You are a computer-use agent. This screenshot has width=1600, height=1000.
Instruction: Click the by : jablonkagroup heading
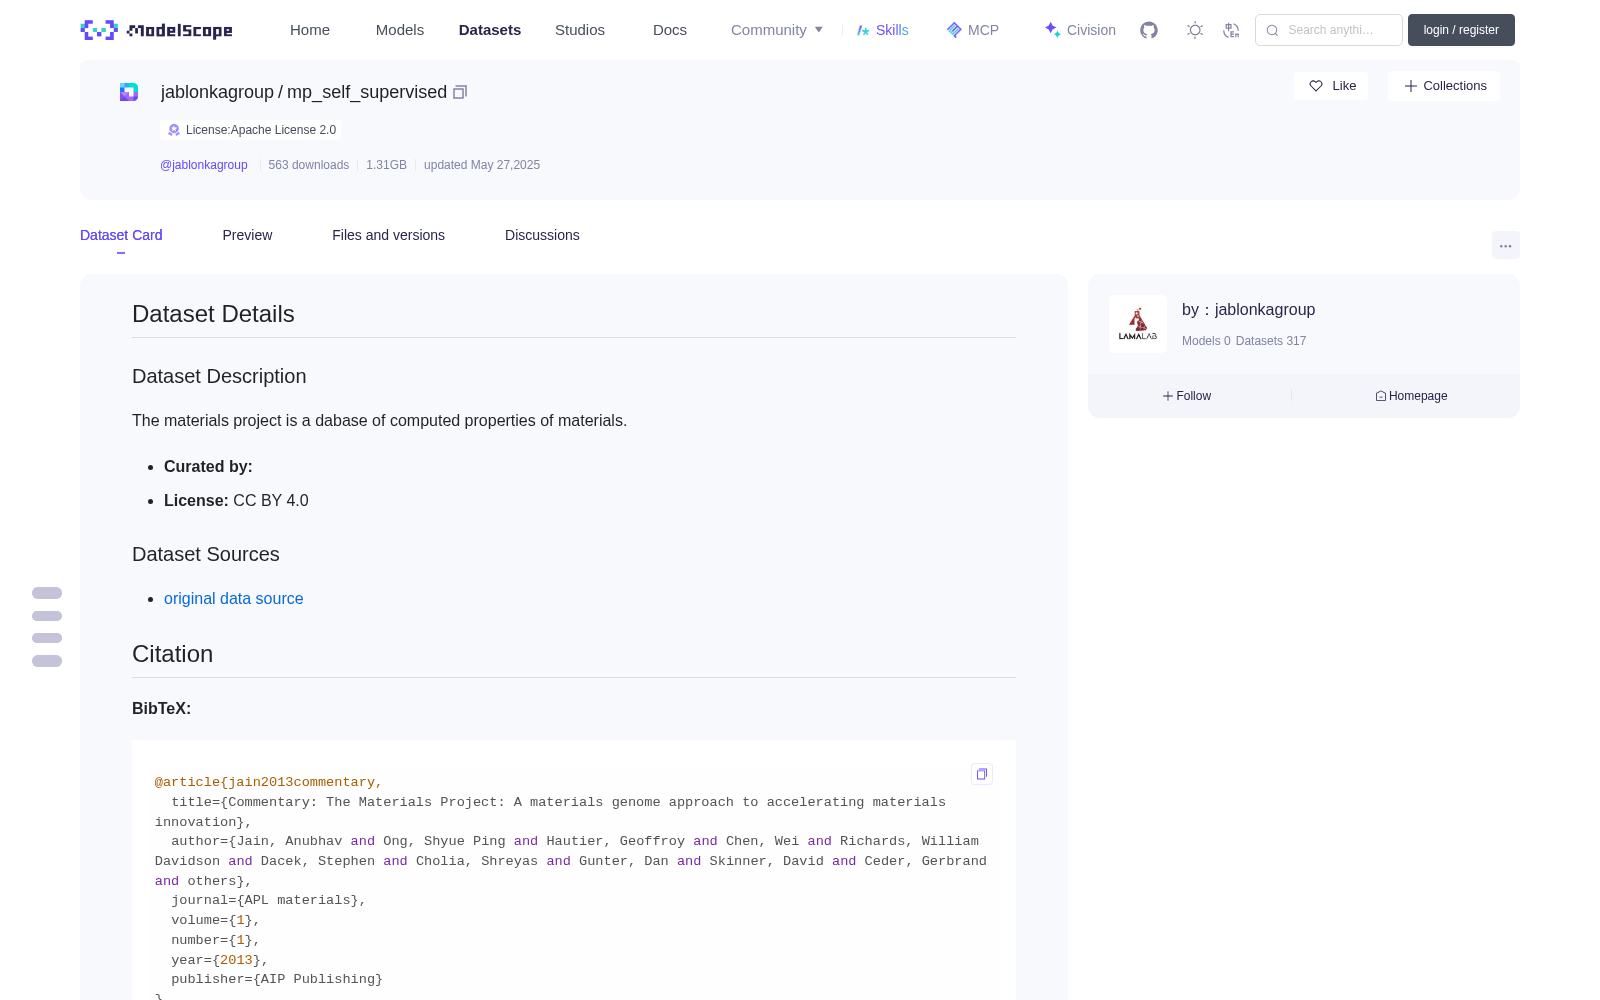(1248, 310)
